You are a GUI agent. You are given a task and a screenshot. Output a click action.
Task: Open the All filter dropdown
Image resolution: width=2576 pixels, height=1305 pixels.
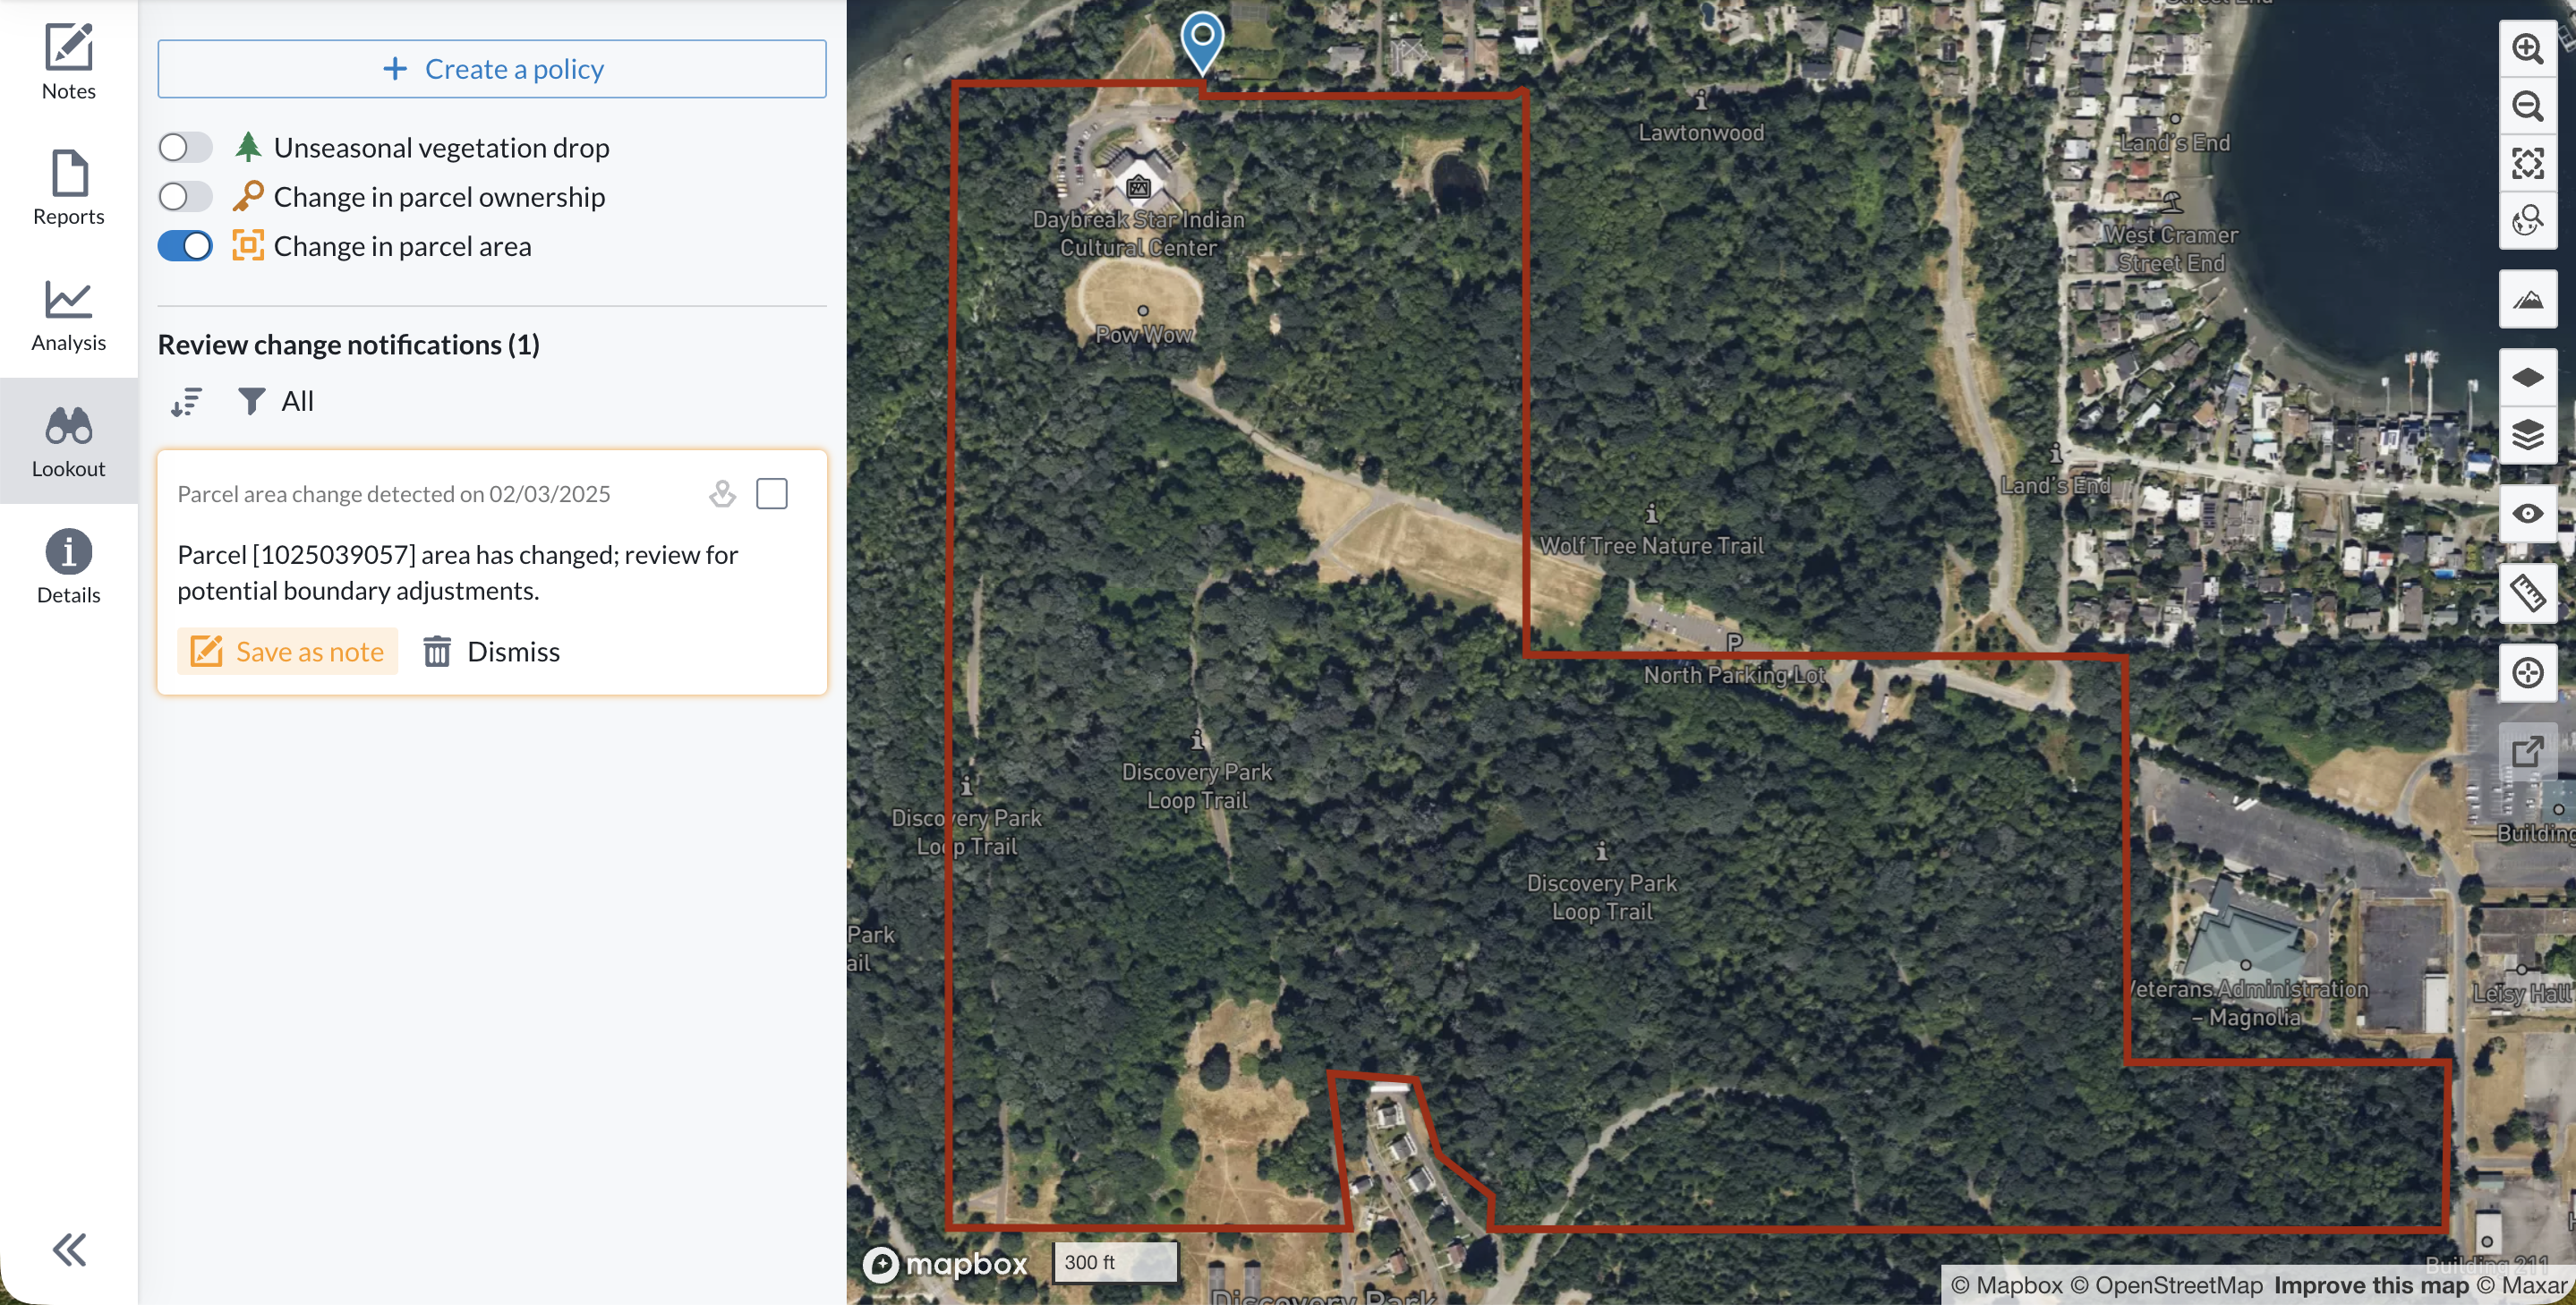276,402
